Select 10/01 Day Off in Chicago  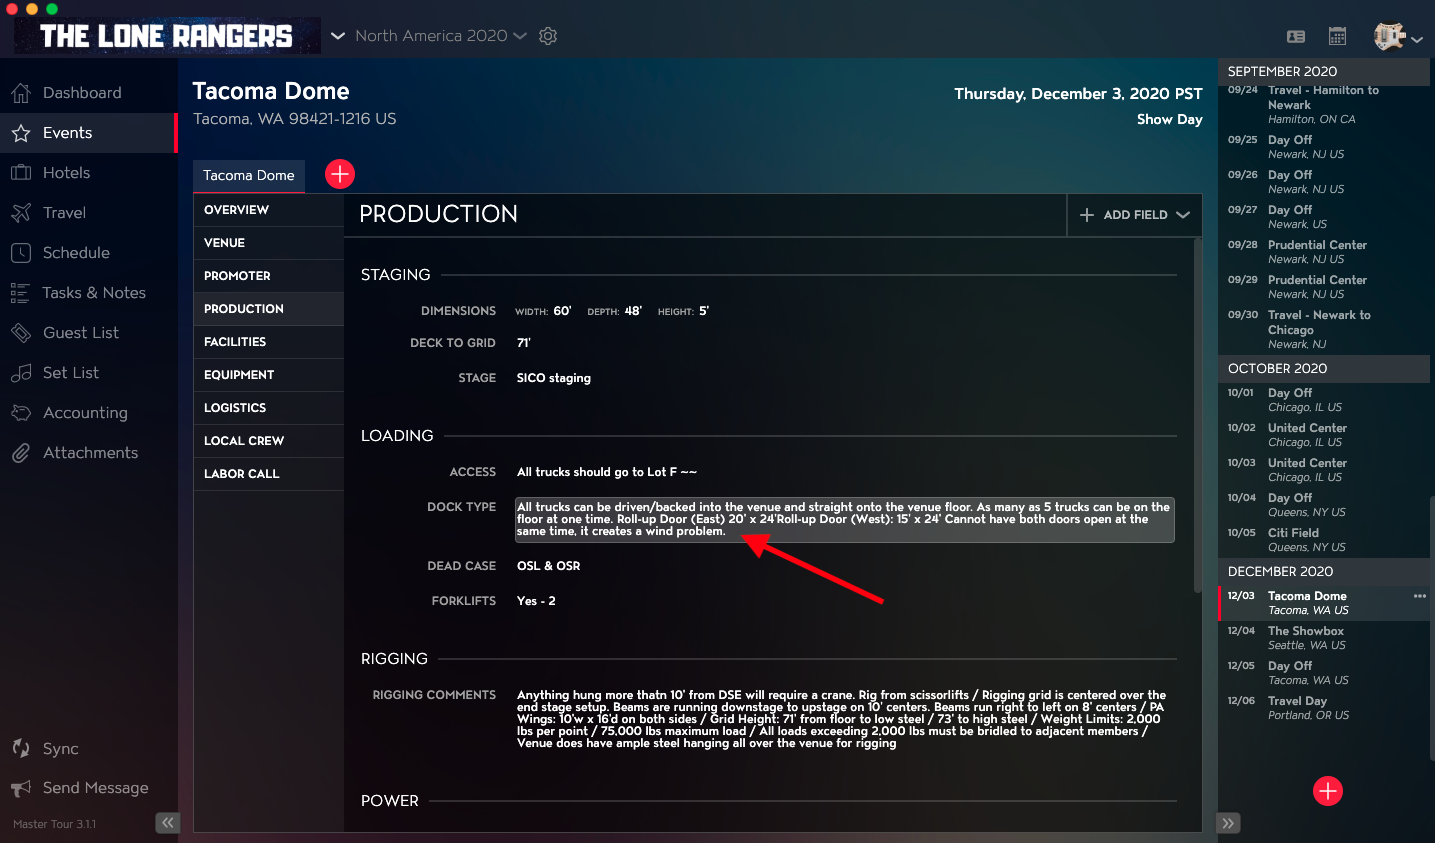coord(1323,400)
